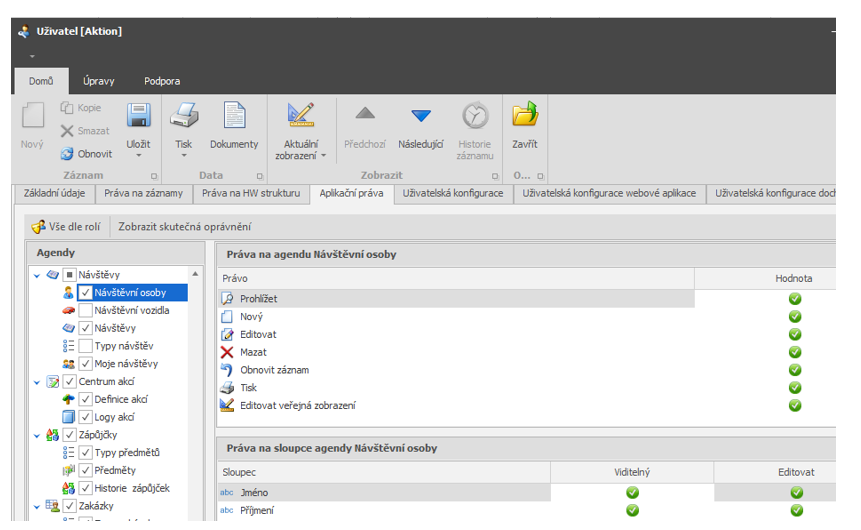
Task: Toggle the Logy akcí checkbox
Action: (85, 417)
